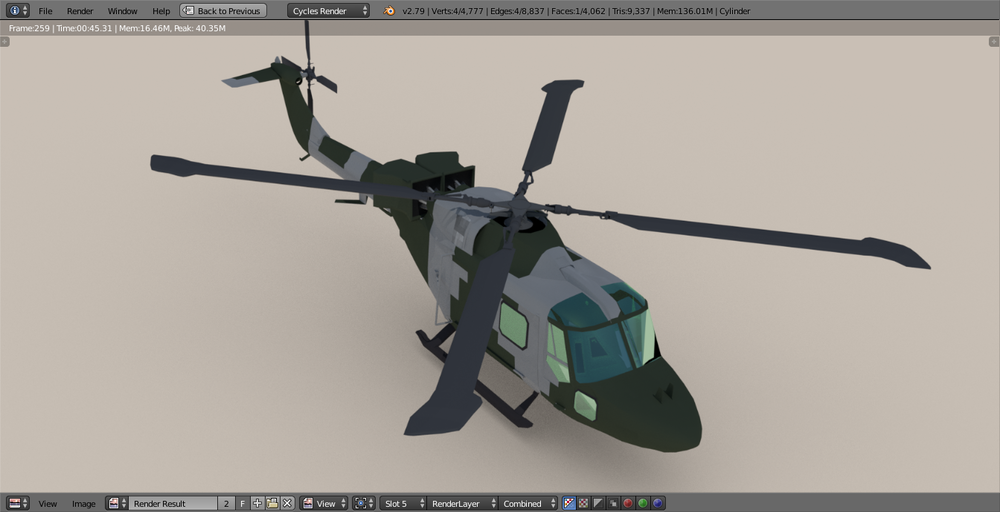Click the scene statistics text v2.79

tap(576, 11)
